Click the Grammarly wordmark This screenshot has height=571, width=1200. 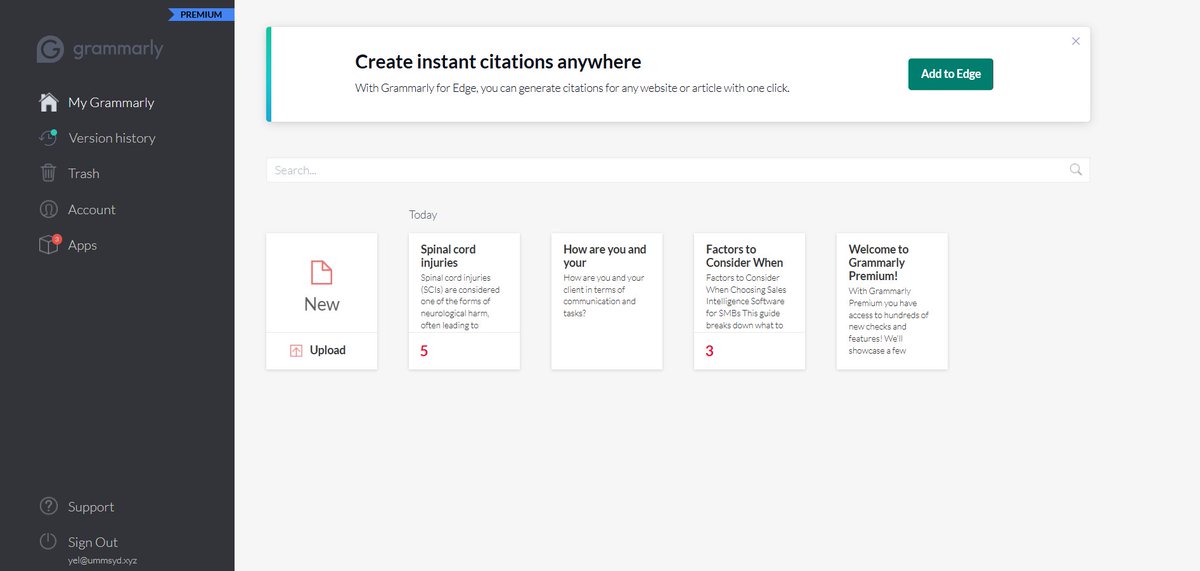(x=118, y=50)
